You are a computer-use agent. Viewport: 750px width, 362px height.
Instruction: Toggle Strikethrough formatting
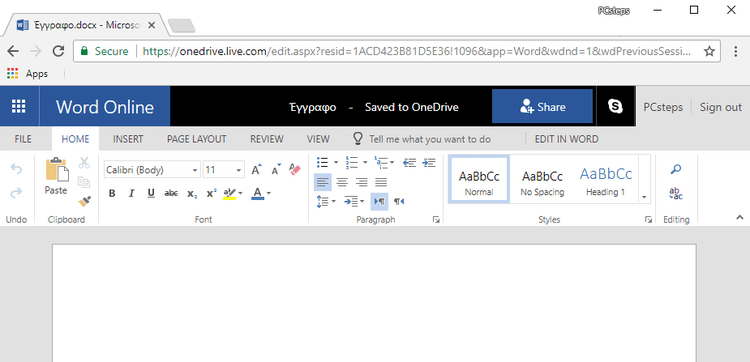coord(171,193)
